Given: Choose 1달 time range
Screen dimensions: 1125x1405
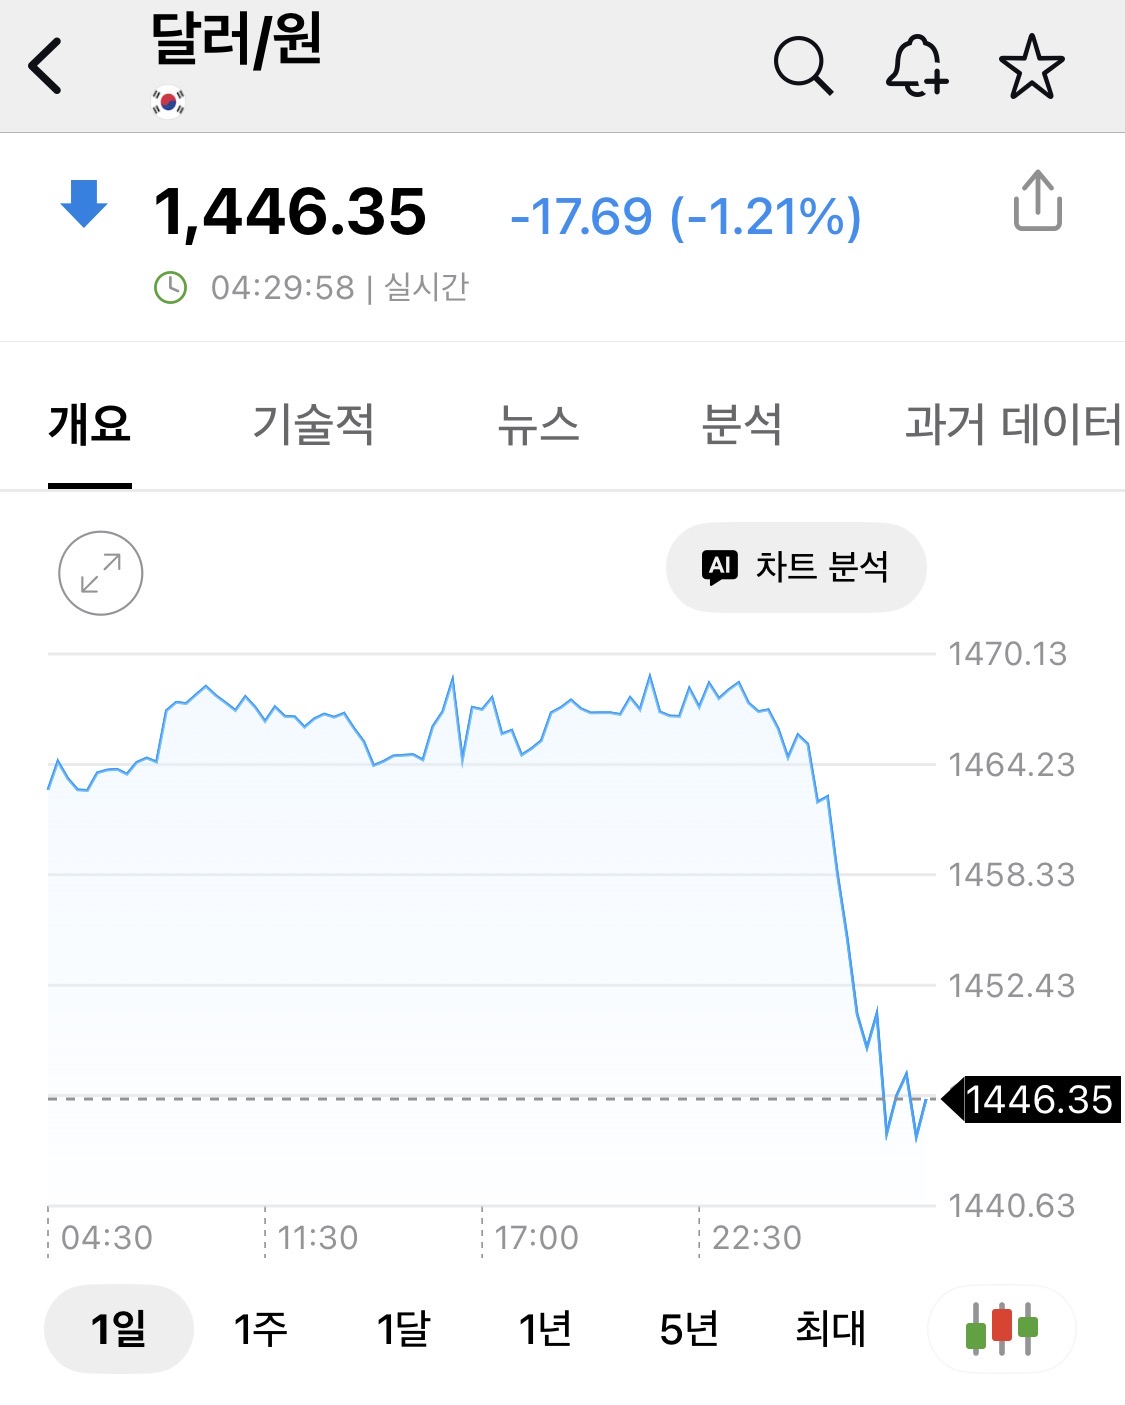Looking at the screenshot, I should pyautogui.click(x=403, y=1329).
